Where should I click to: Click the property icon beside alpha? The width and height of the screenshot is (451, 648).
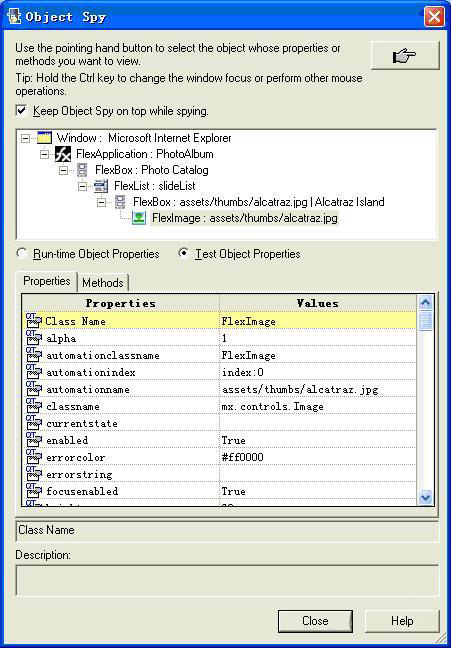click(34, 338)
